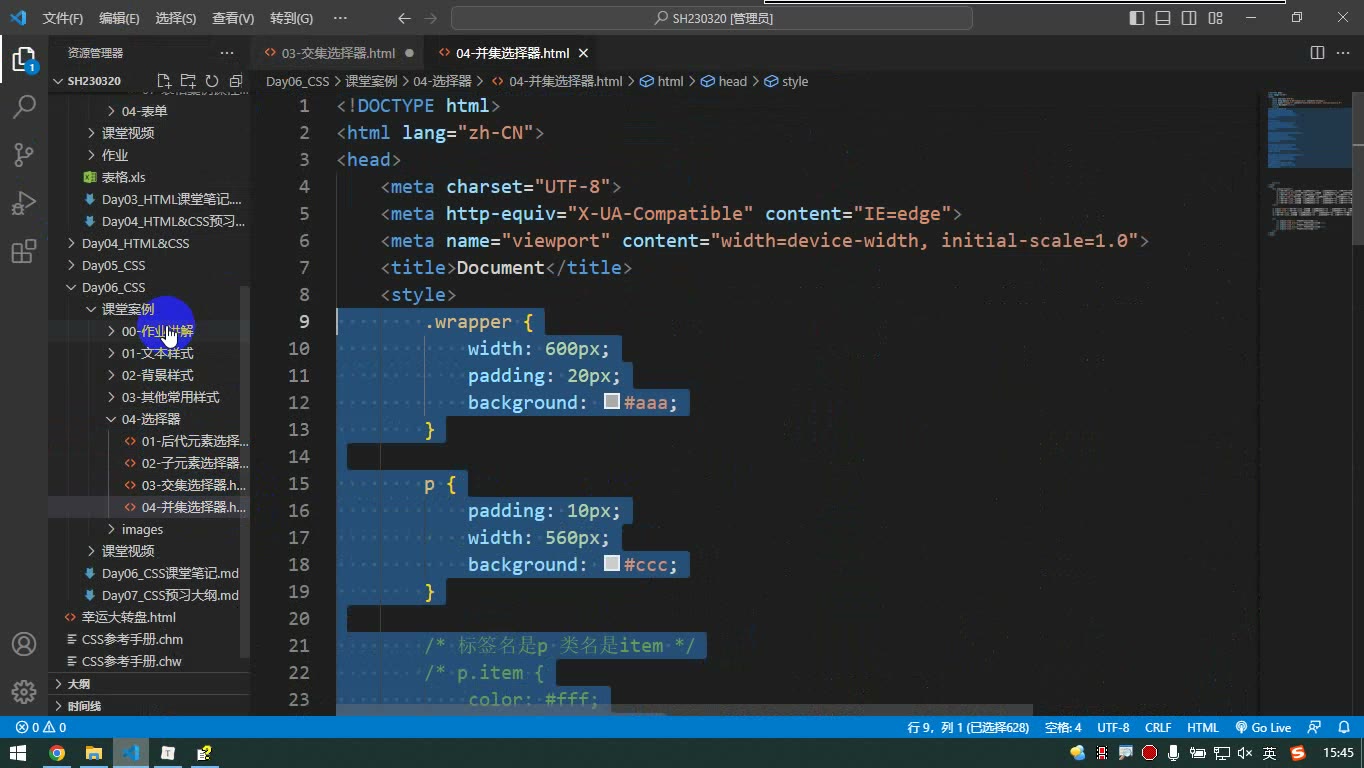The width and height of the screenshot is (1364, 768).
Task: Collapse the 04-选择器 folder
Action: pos(149,419)
